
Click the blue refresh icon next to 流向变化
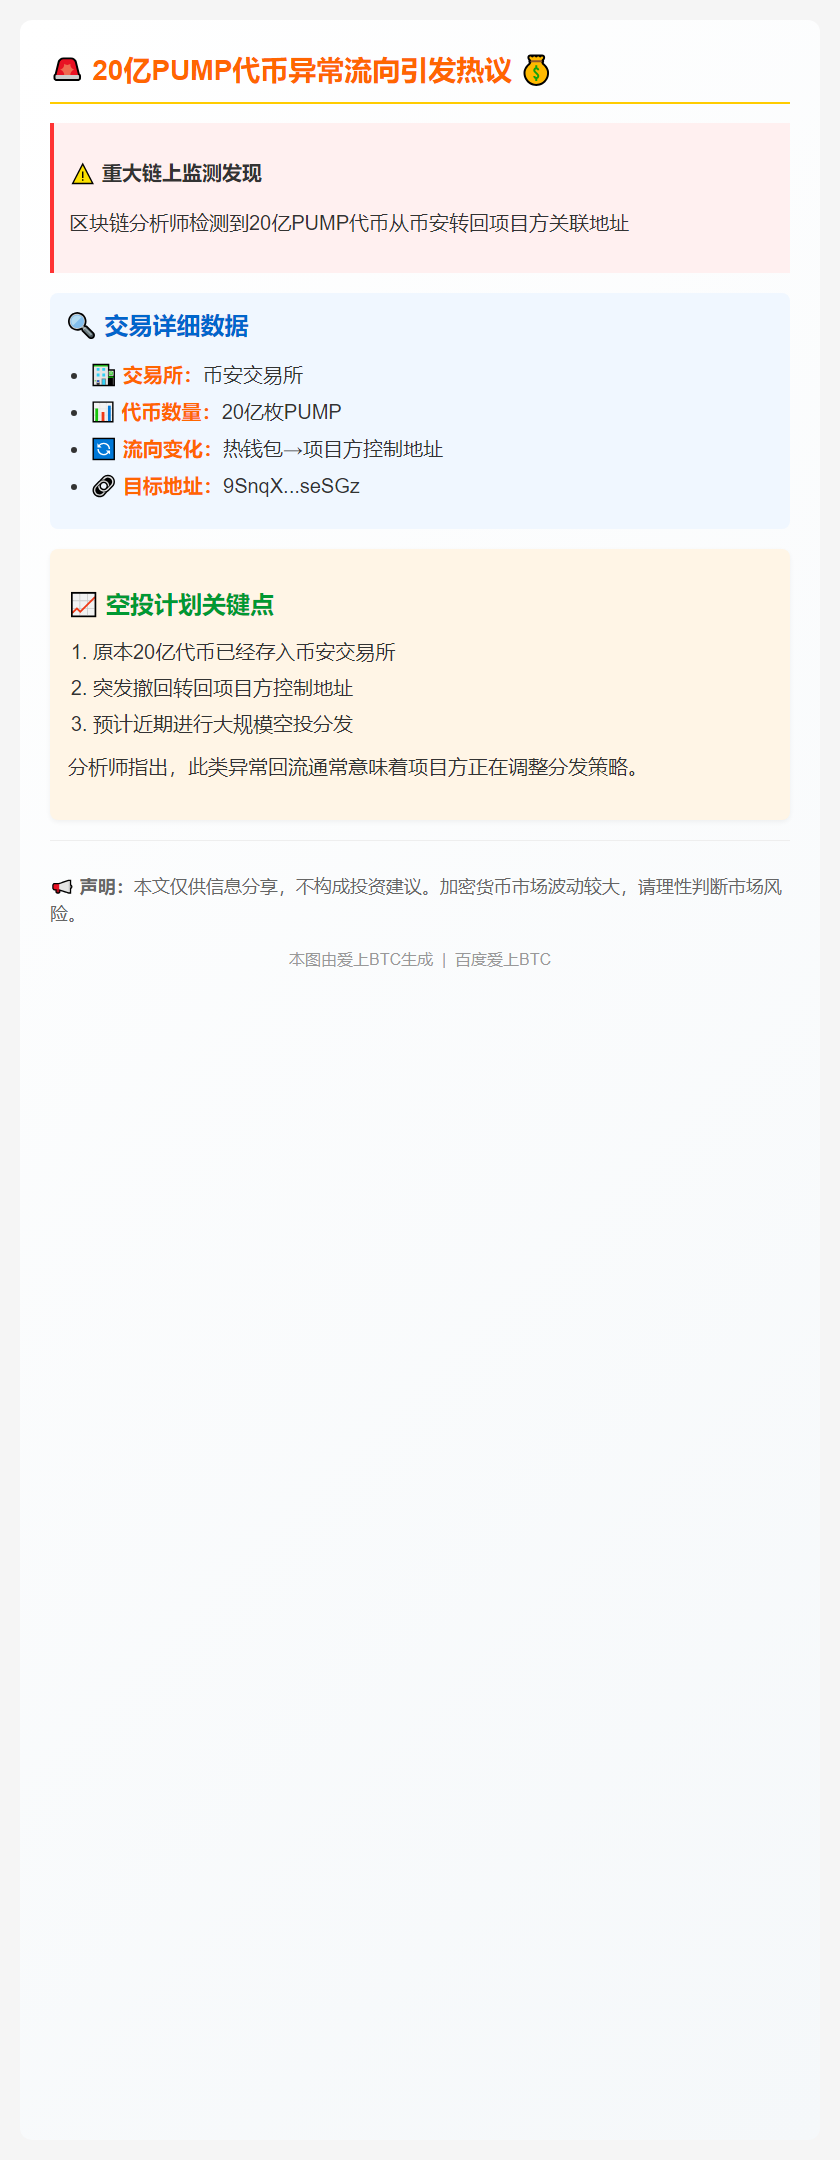pyautogui.click(x=103, y=449)
